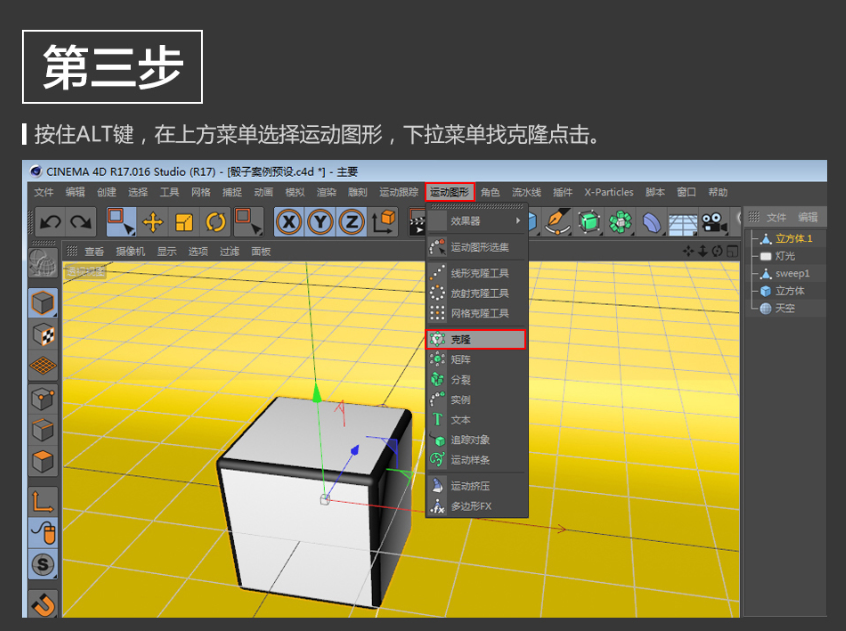Click the Undo arrow in the toolbar
846x631 pixels.
pyautogui.click(x=51, y=221)
